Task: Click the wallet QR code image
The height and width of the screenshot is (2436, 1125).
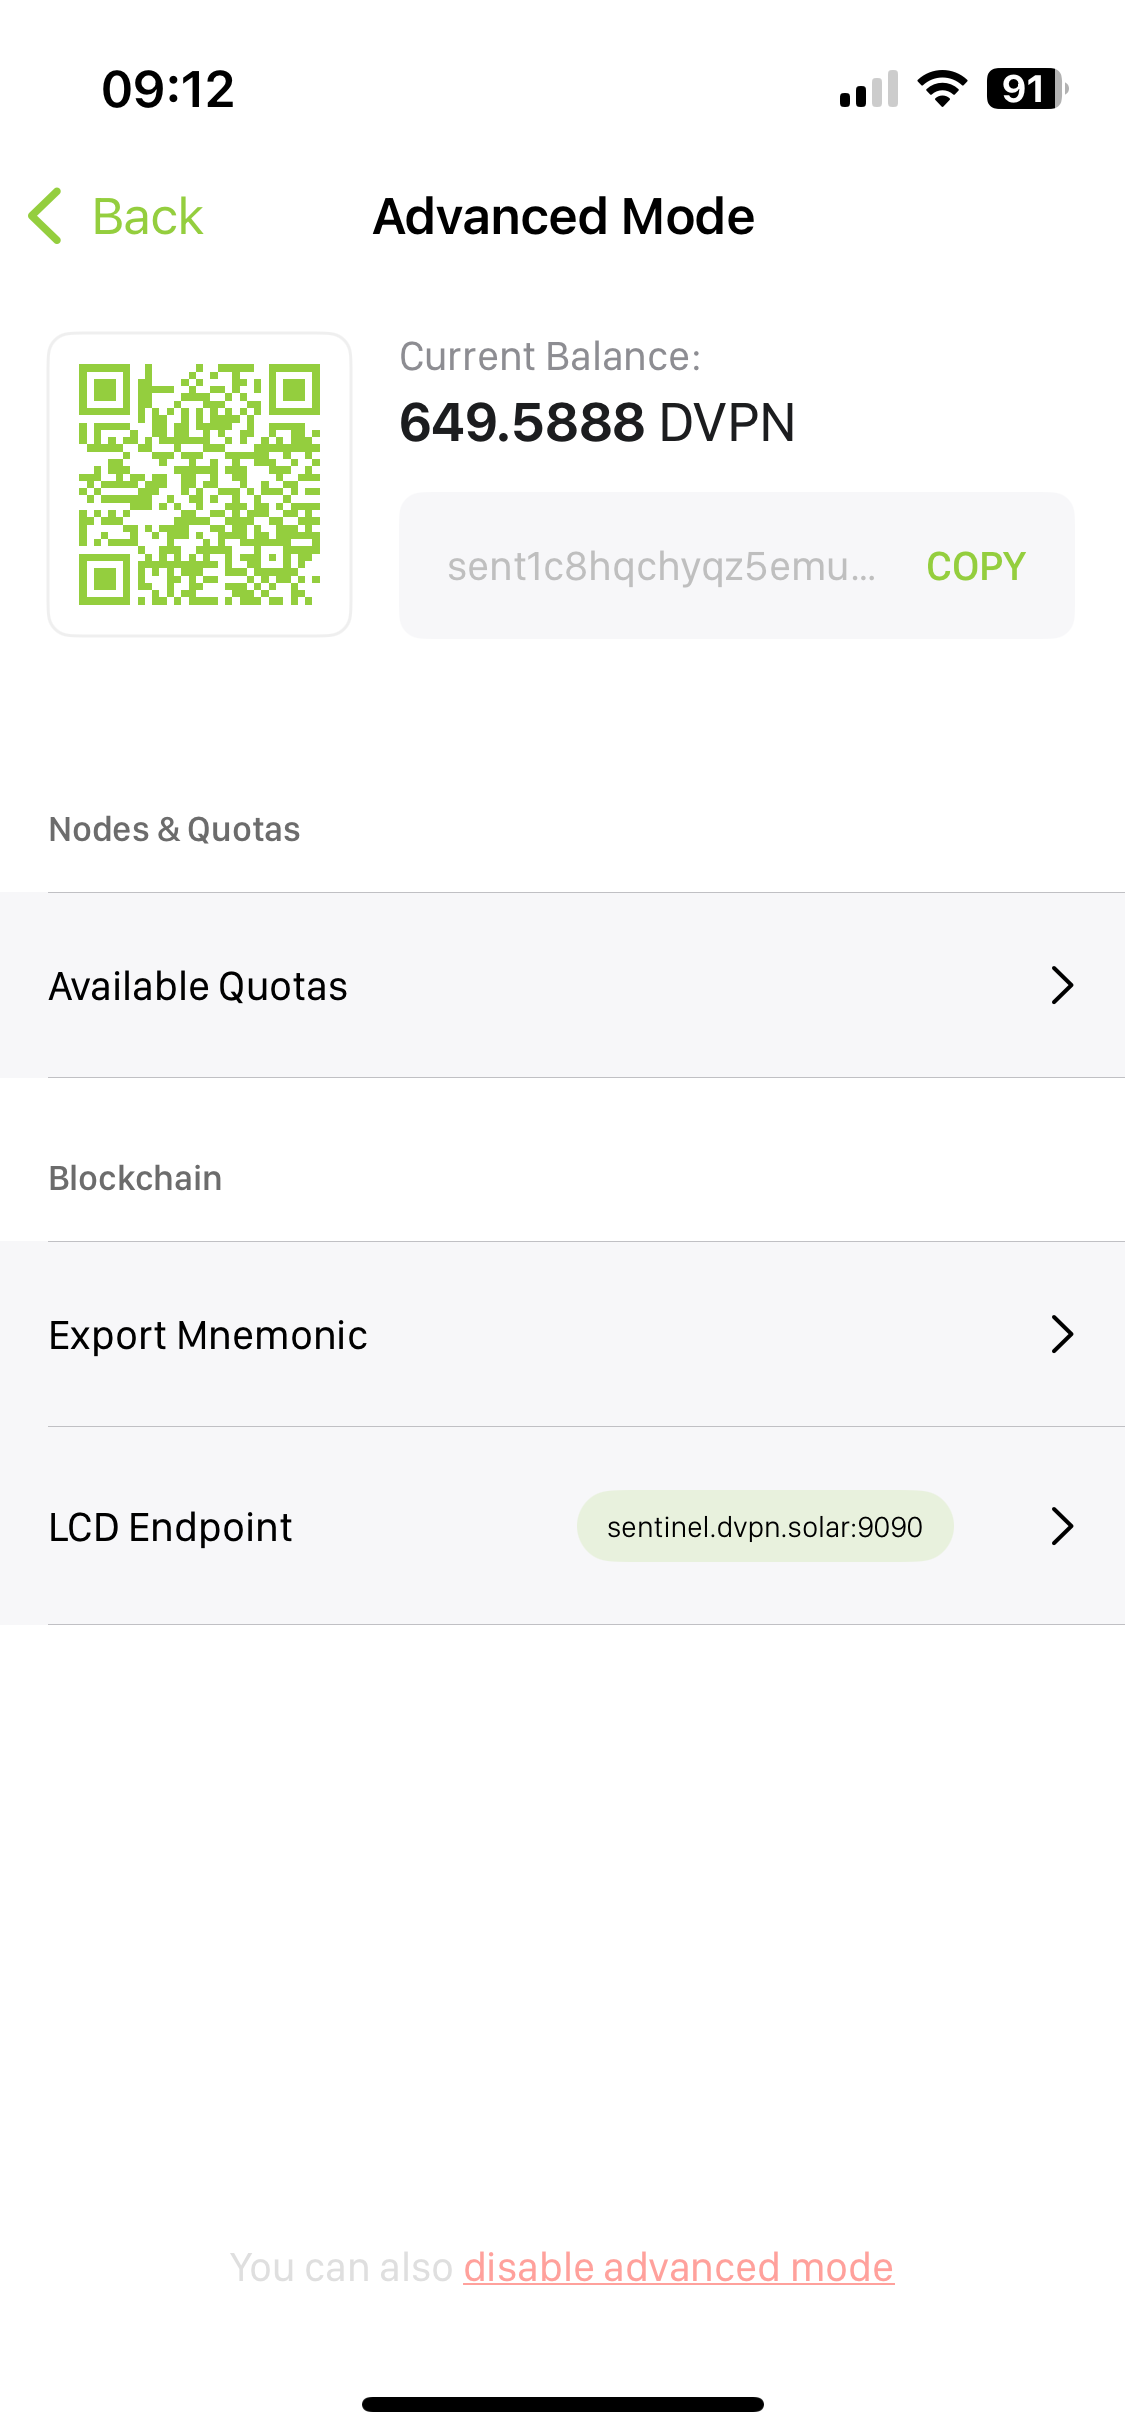Action: pyautogui.click(x=200, y=485)
